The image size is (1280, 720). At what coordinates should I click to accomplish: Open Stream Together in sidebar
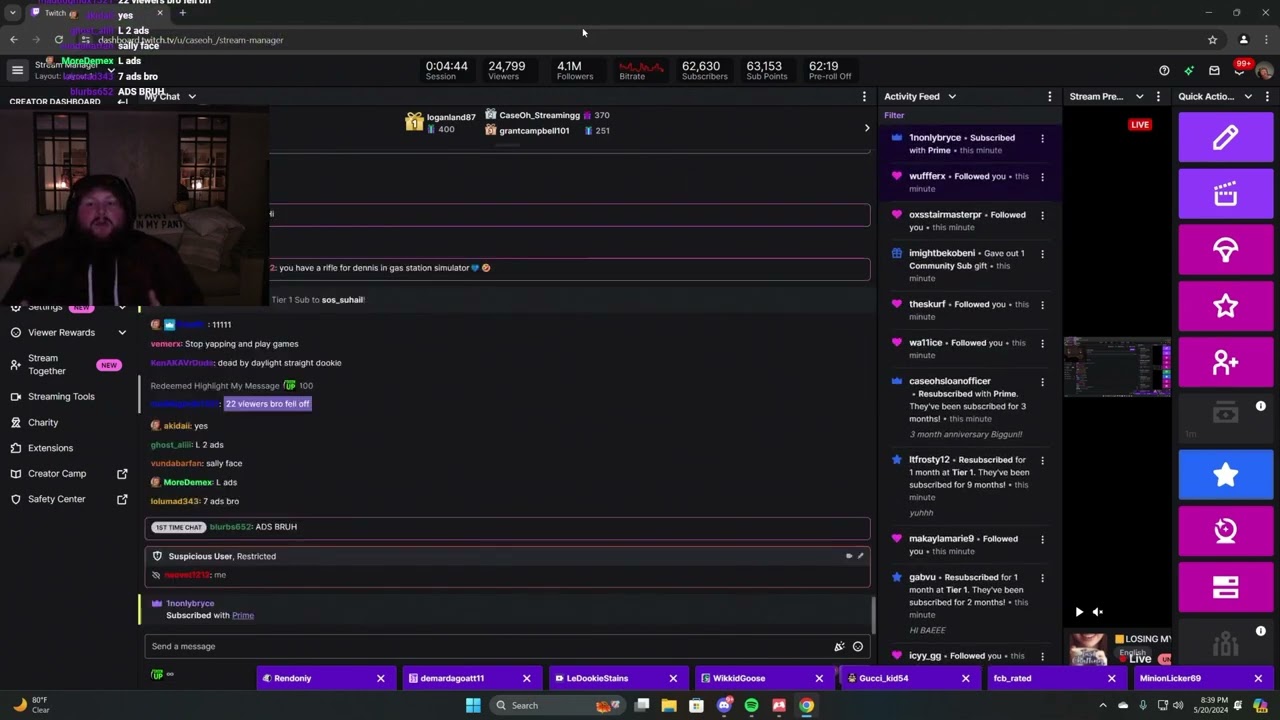67,365
